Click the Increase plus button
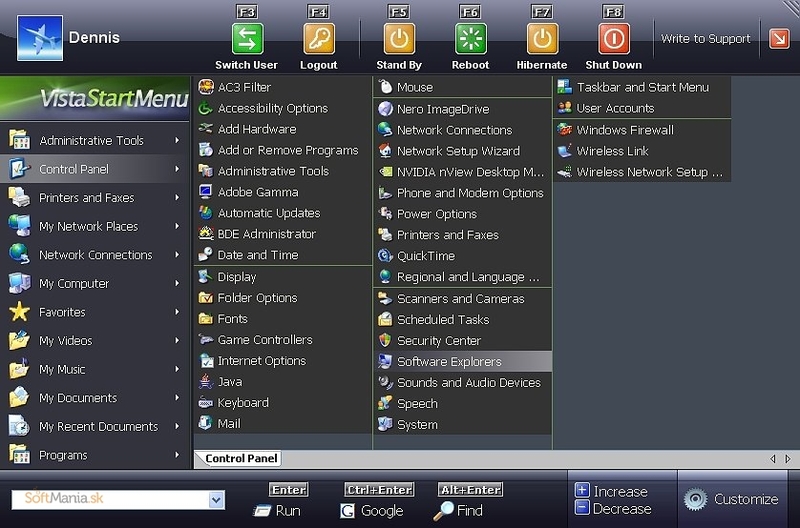800x528 pixels. click(x=583, y=491)
